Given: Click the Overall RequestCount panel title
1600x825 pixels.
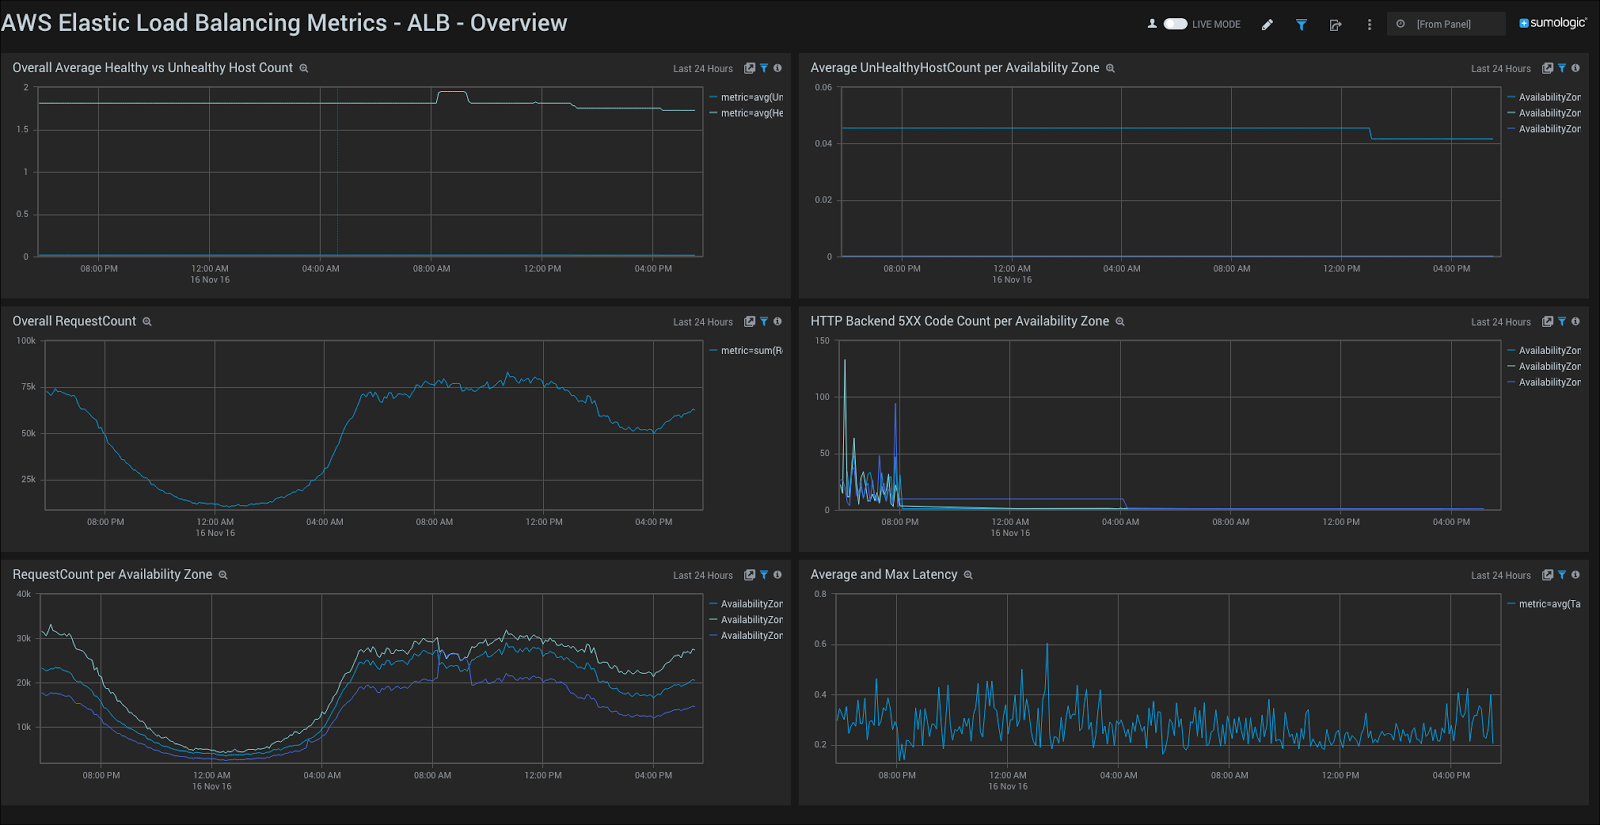Looking at the screenshot, I should 74,321.
